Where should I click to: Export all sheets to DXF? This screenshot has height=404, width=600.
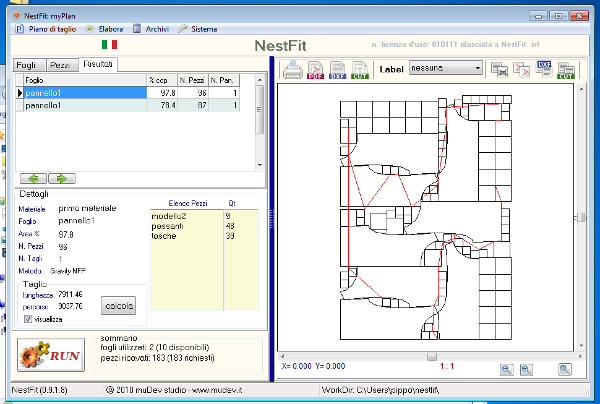[x=544, y=69]
